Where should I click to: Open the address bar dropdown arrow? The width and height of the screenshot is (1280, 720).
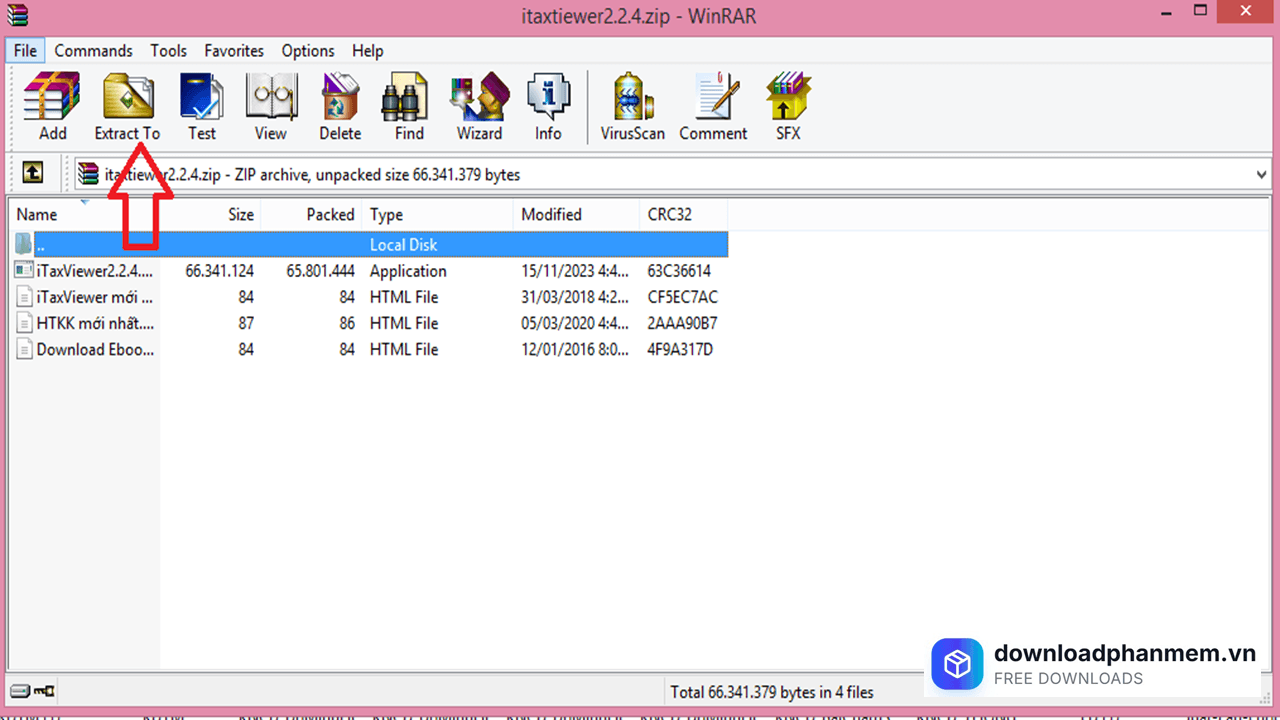pyautogui.click(x=1262, y=174)
